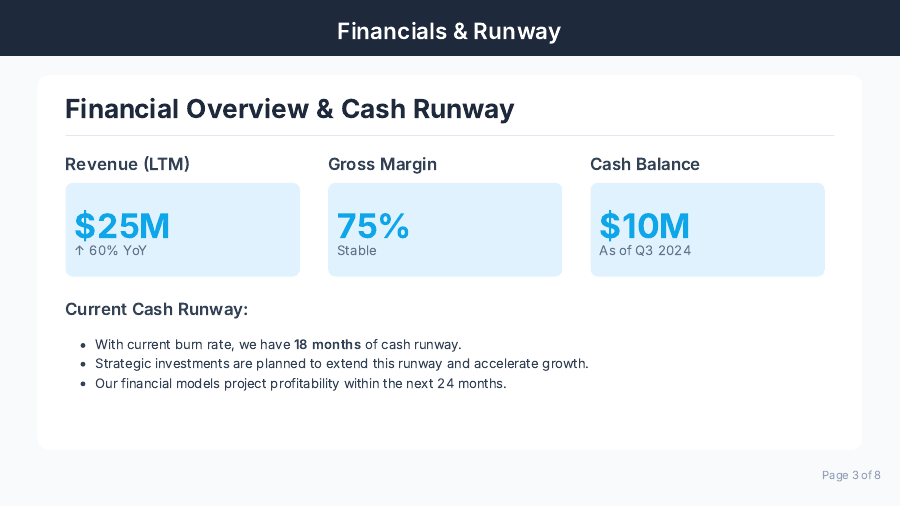
Task: Click the "Gross Margin" label
Action: click(x=382, y=164)
